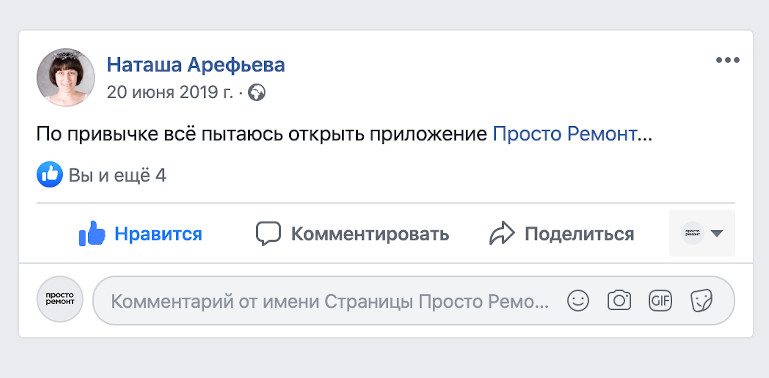Image resolution: width=769 pixels, height=378 pixels.
Task: Open the post date 20 июня 2019 г.
Action: pos(170,92)
